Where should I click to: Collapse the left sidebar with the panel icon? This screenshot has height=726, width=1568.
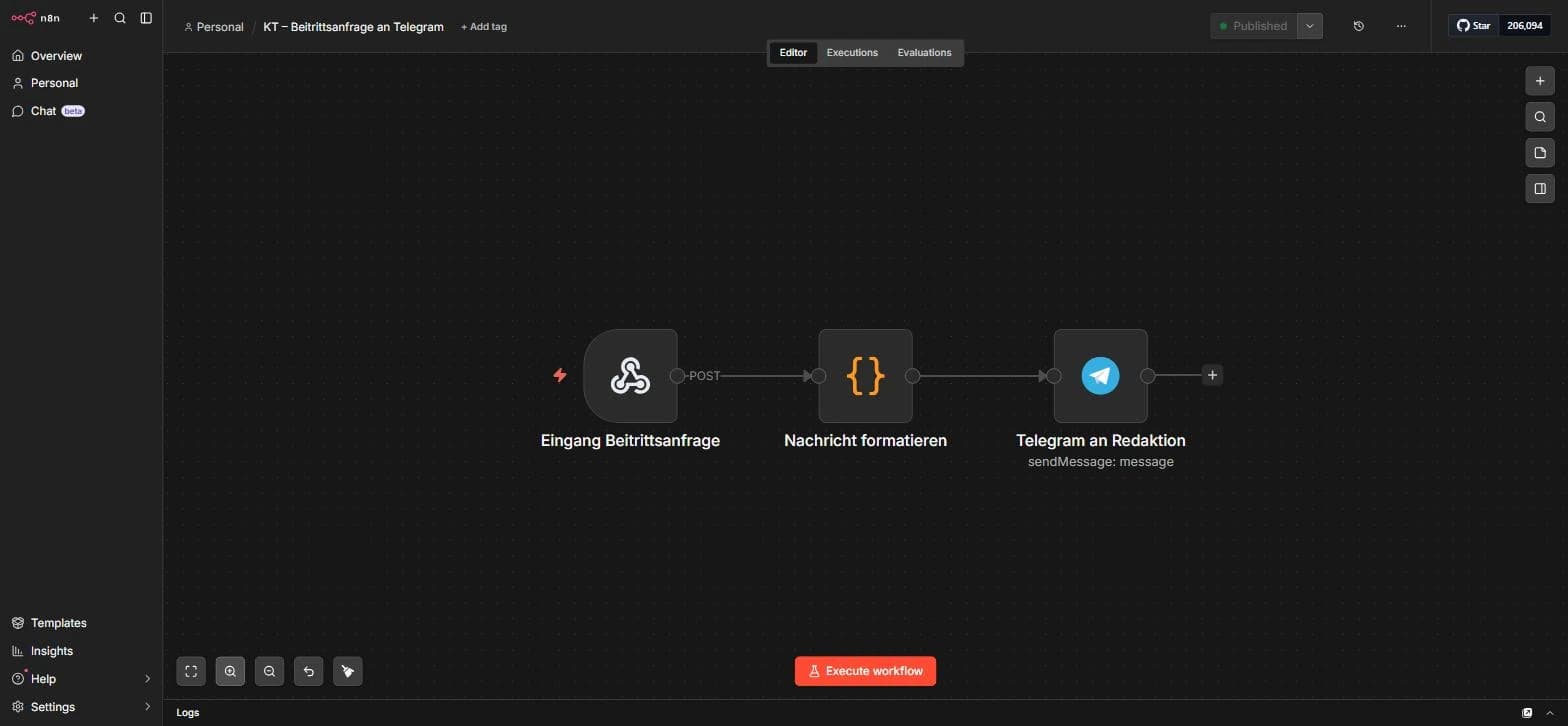[146, 18]
